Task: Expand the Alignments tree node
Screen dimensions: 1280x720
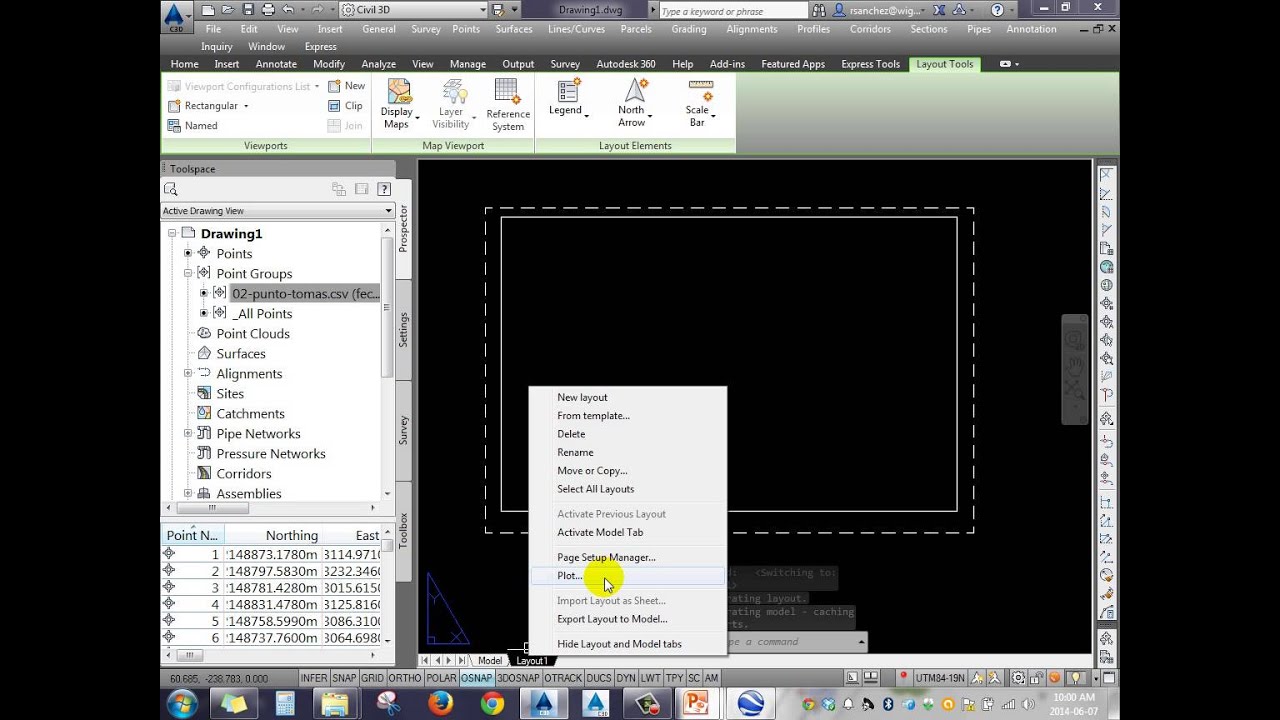Action: coord(187,373)
